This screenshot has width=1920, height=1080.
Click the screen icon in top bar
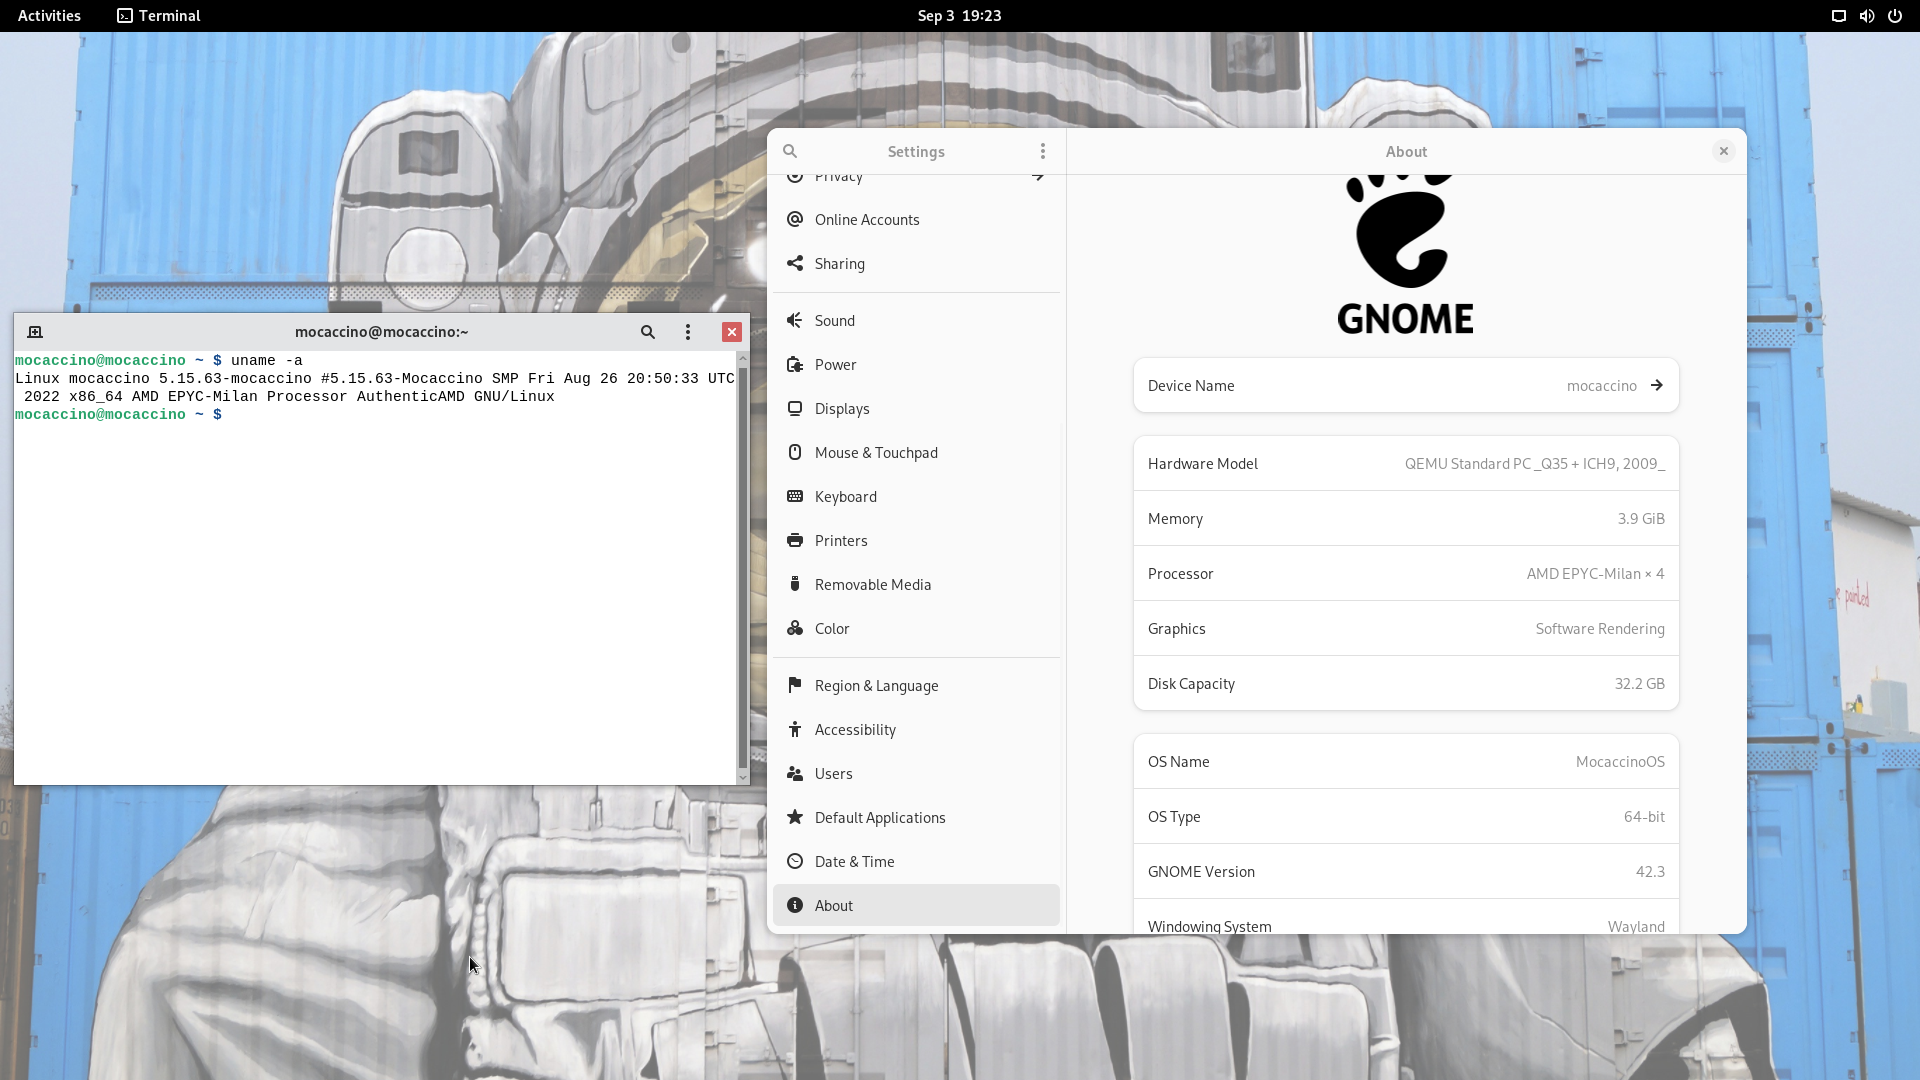click(1839, 16)
